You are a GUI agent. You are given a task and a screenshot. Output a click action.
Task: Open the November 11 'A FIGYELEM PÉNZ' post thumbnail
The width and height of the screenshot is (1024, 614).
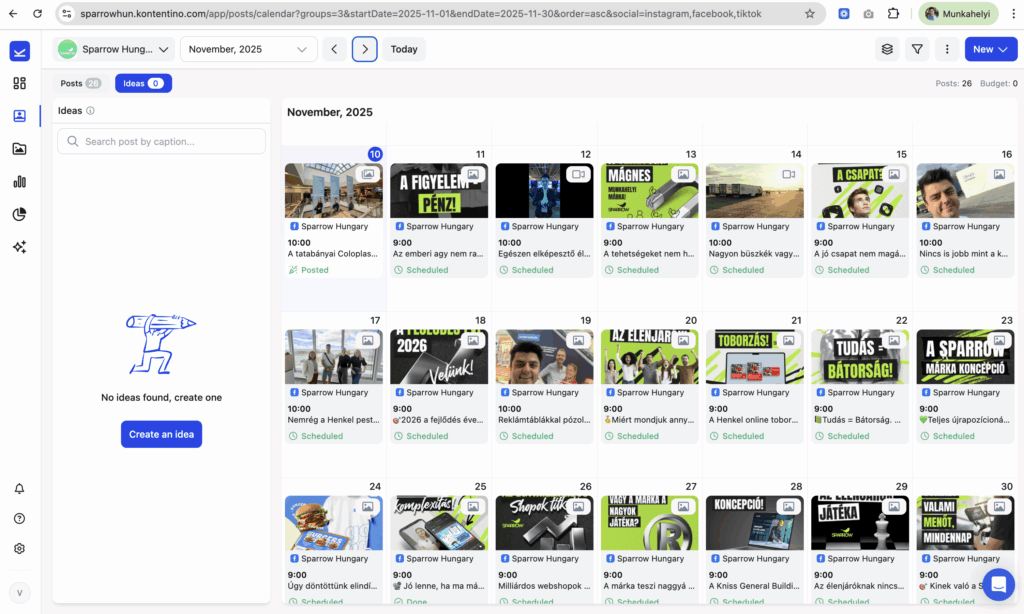click(439, 190)
